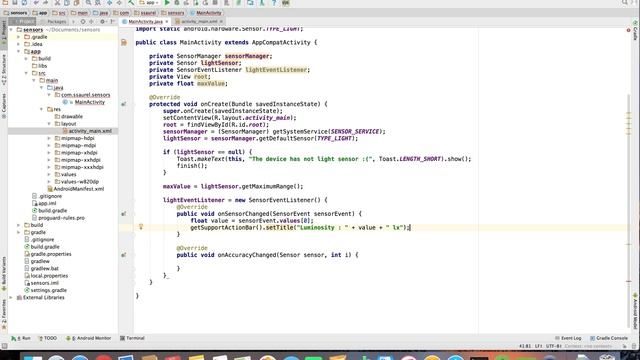The width and height of the screenshot is (640, 360).
Task: Click override gutter icon next to onCreate
Action: point(124,104)
